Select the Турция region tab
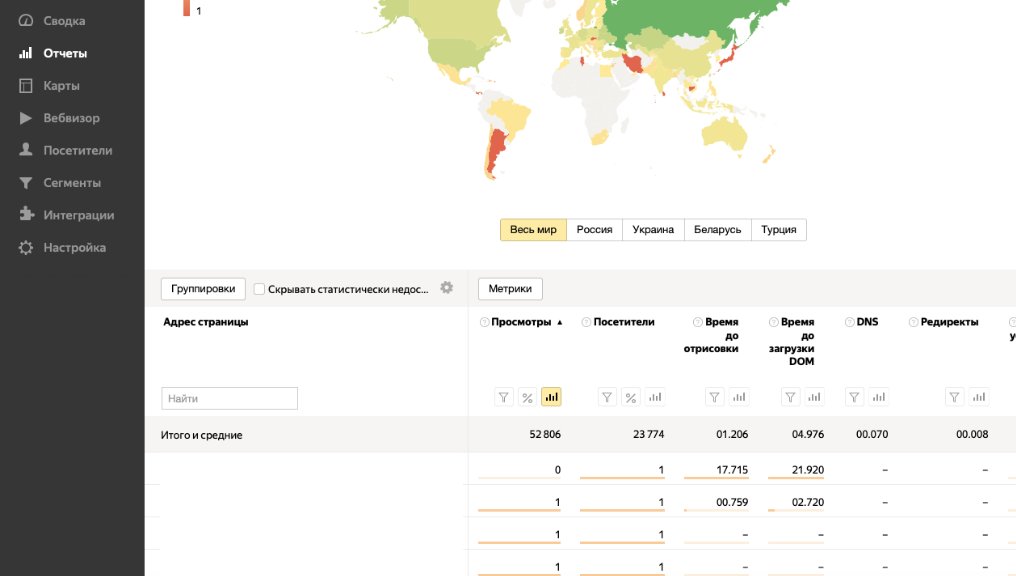Viewport: 1016px width, 576px height. click(778, 230)
